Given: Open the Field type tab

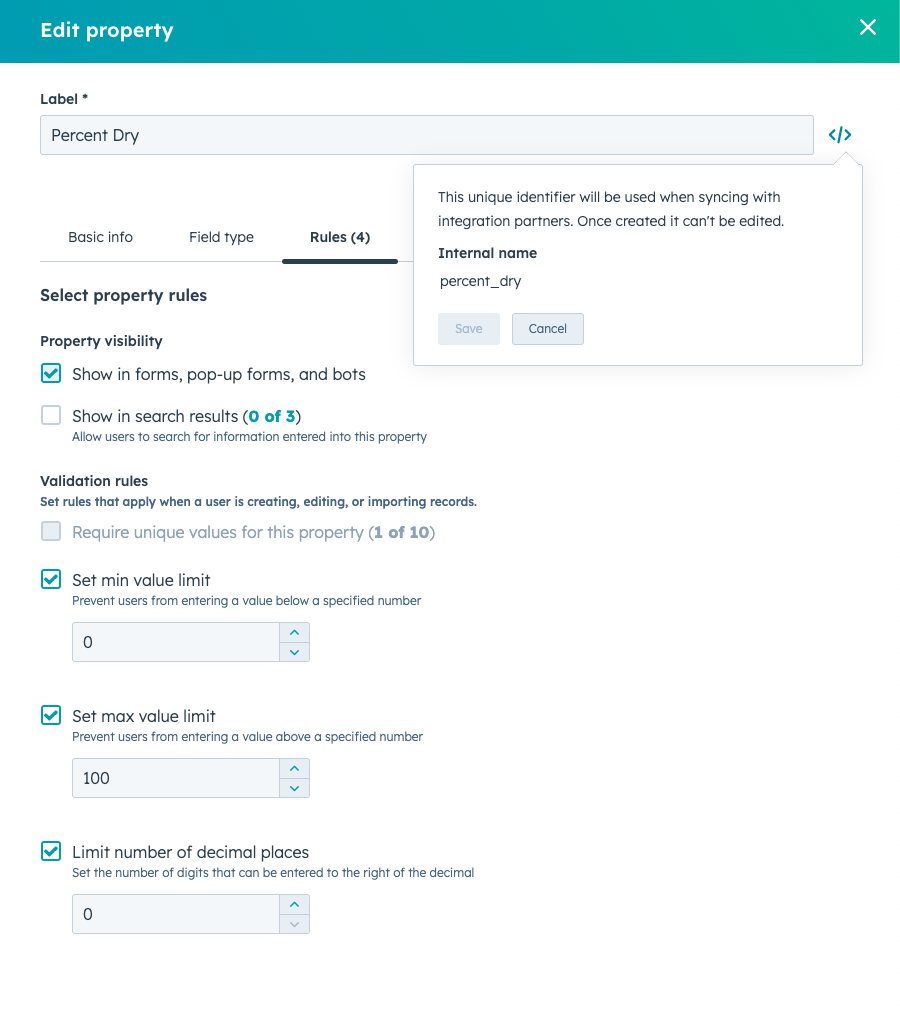Looking at the screenshot, I should [221, 237].
